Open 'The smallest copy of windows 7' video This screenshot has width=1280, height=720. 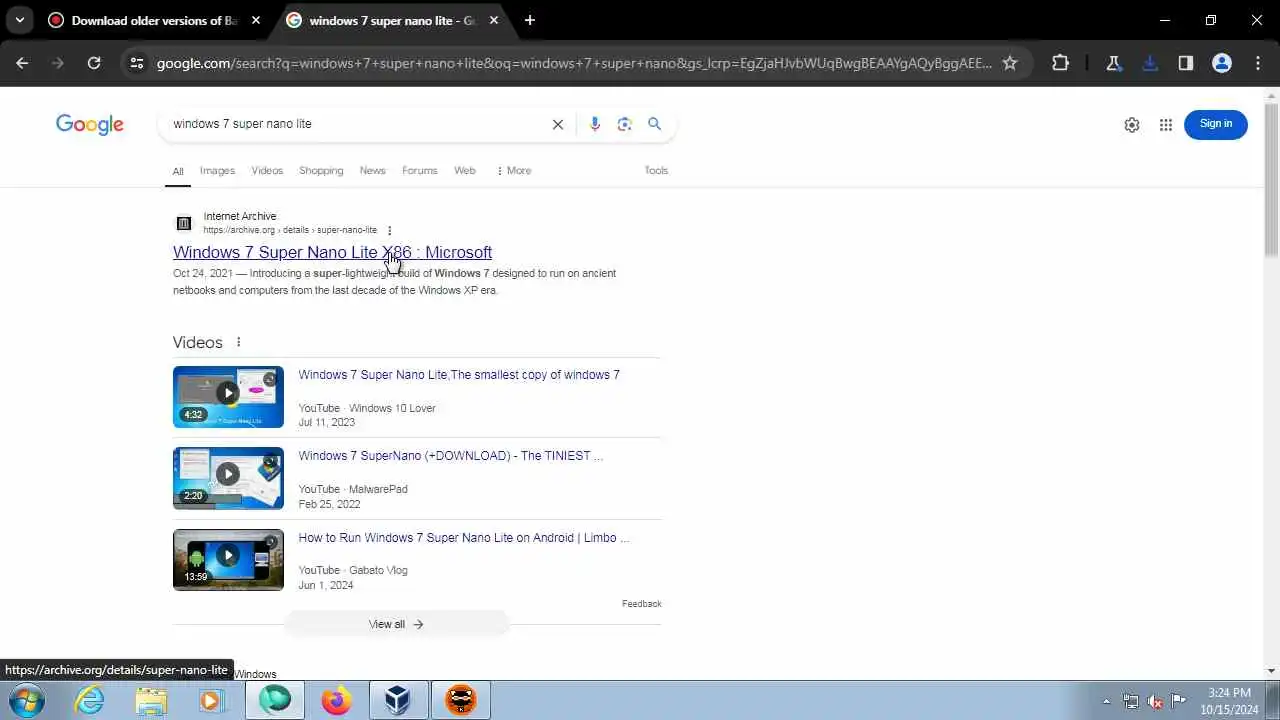click(459, 375)
